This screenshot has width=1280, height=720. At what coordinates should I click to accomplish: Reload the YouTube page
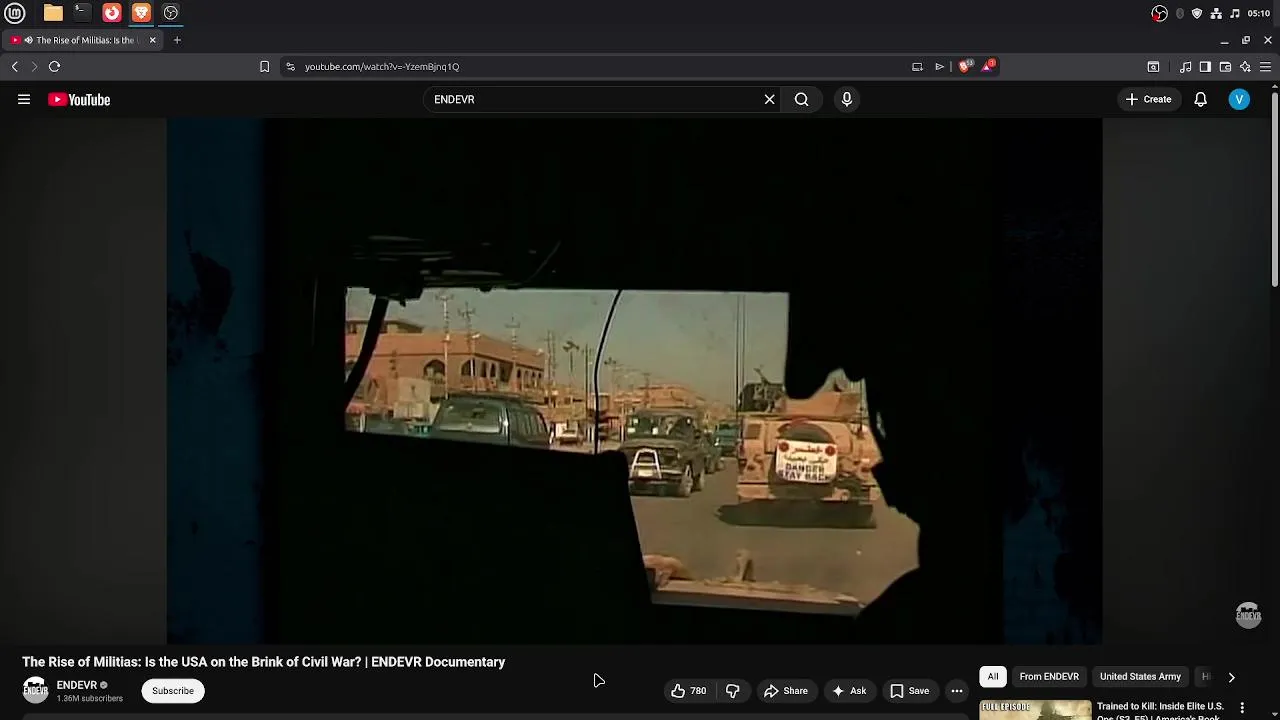(x=55, y=67)
